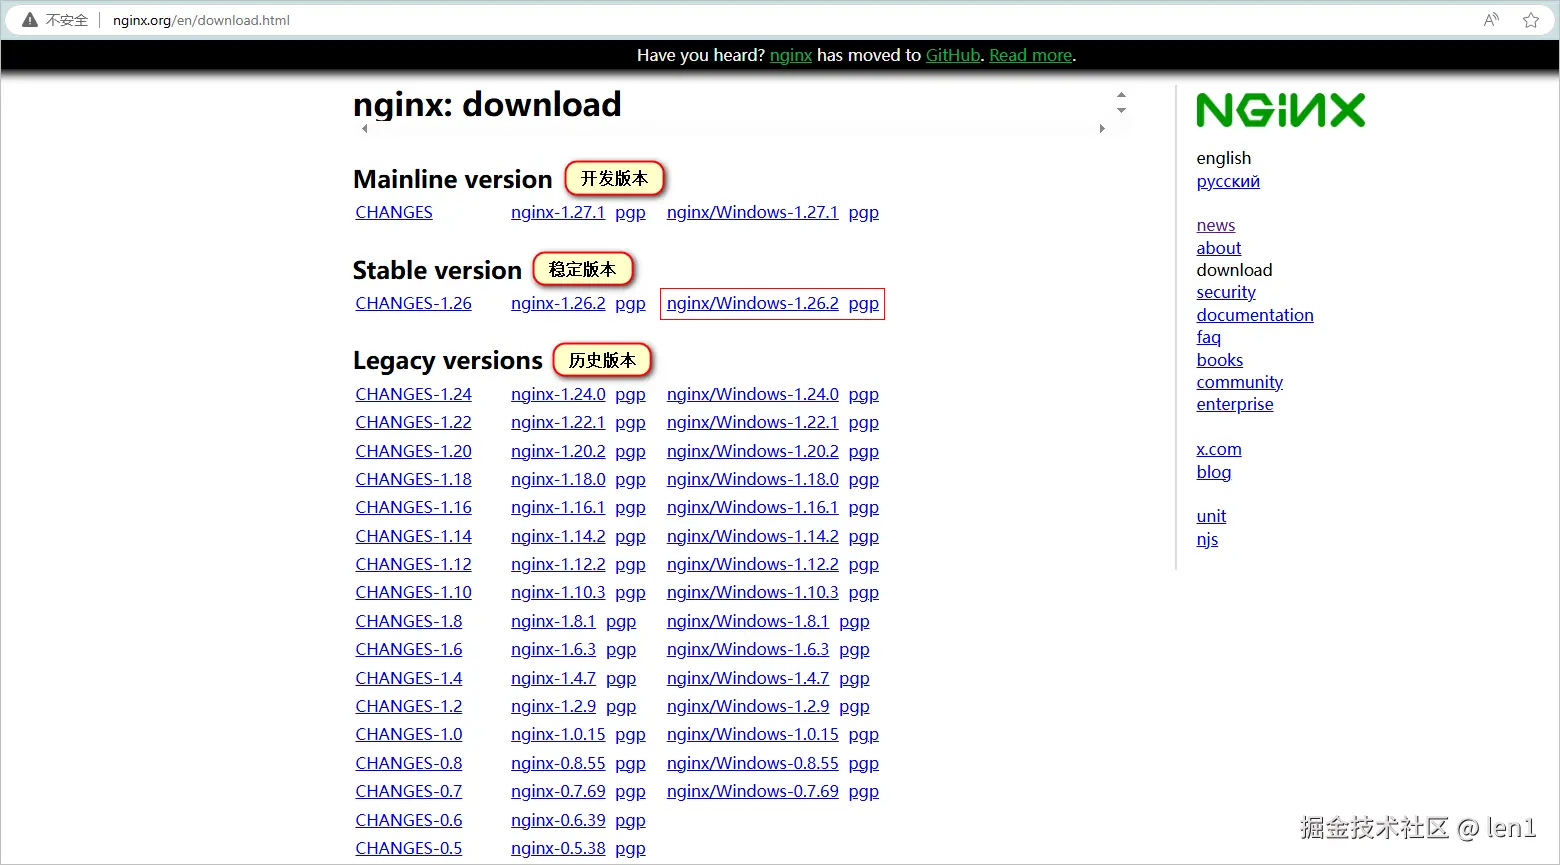Download nginx-1.24.0 source
The height and width of the screenshot is (865, 1560).
[558, 394]
